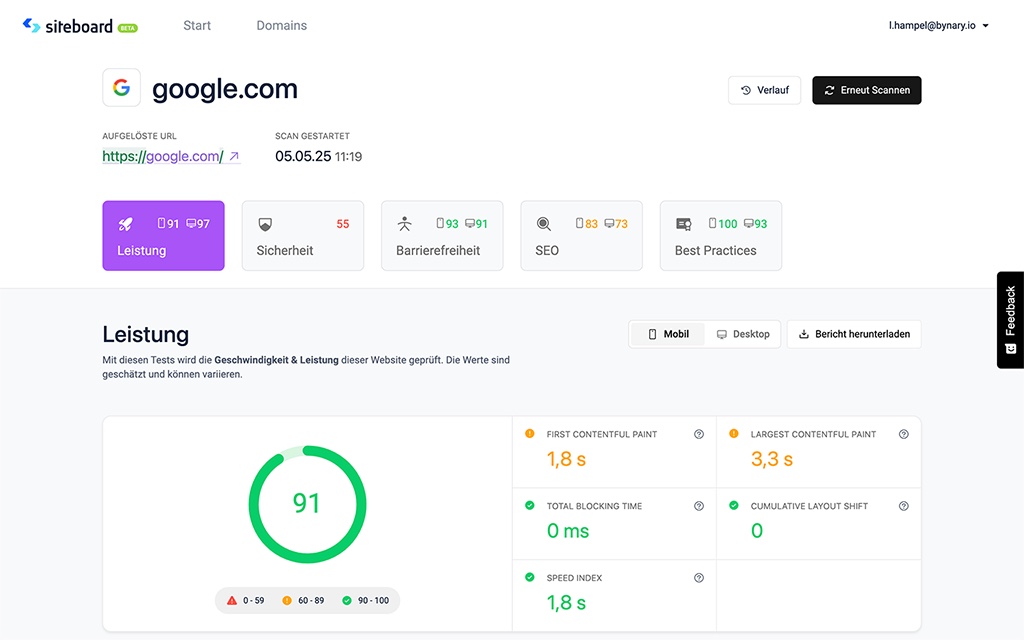The image size is (1024, 640).
Task: Click the 0 ms Total Blocking Time value
Action: pos(568,531)
